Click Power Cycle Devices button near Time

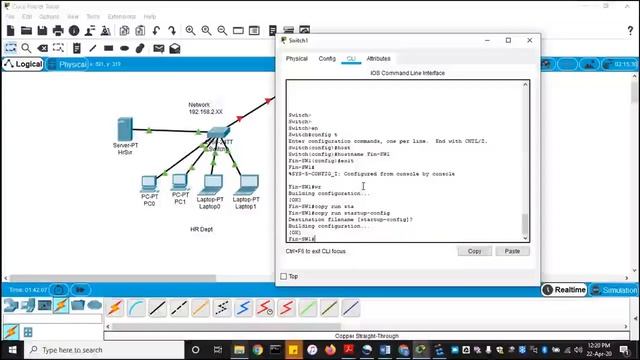point(59,290)
